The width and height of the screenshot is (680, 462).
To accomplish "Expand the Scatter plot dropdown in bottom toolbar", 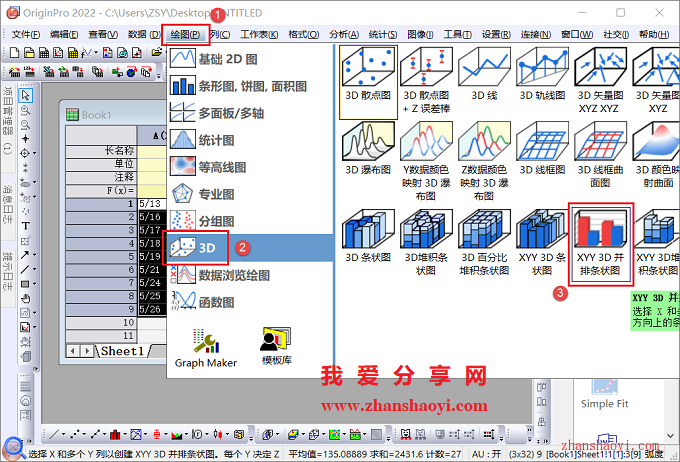I will coord(84,434).
